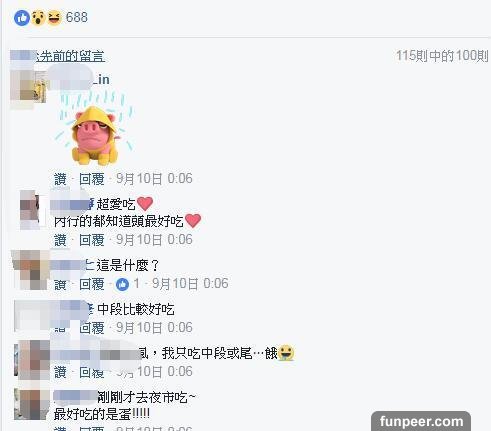Click the Haha laughing reaction icon
Viewport: 491px width, 431px height.
pos(55,18)
